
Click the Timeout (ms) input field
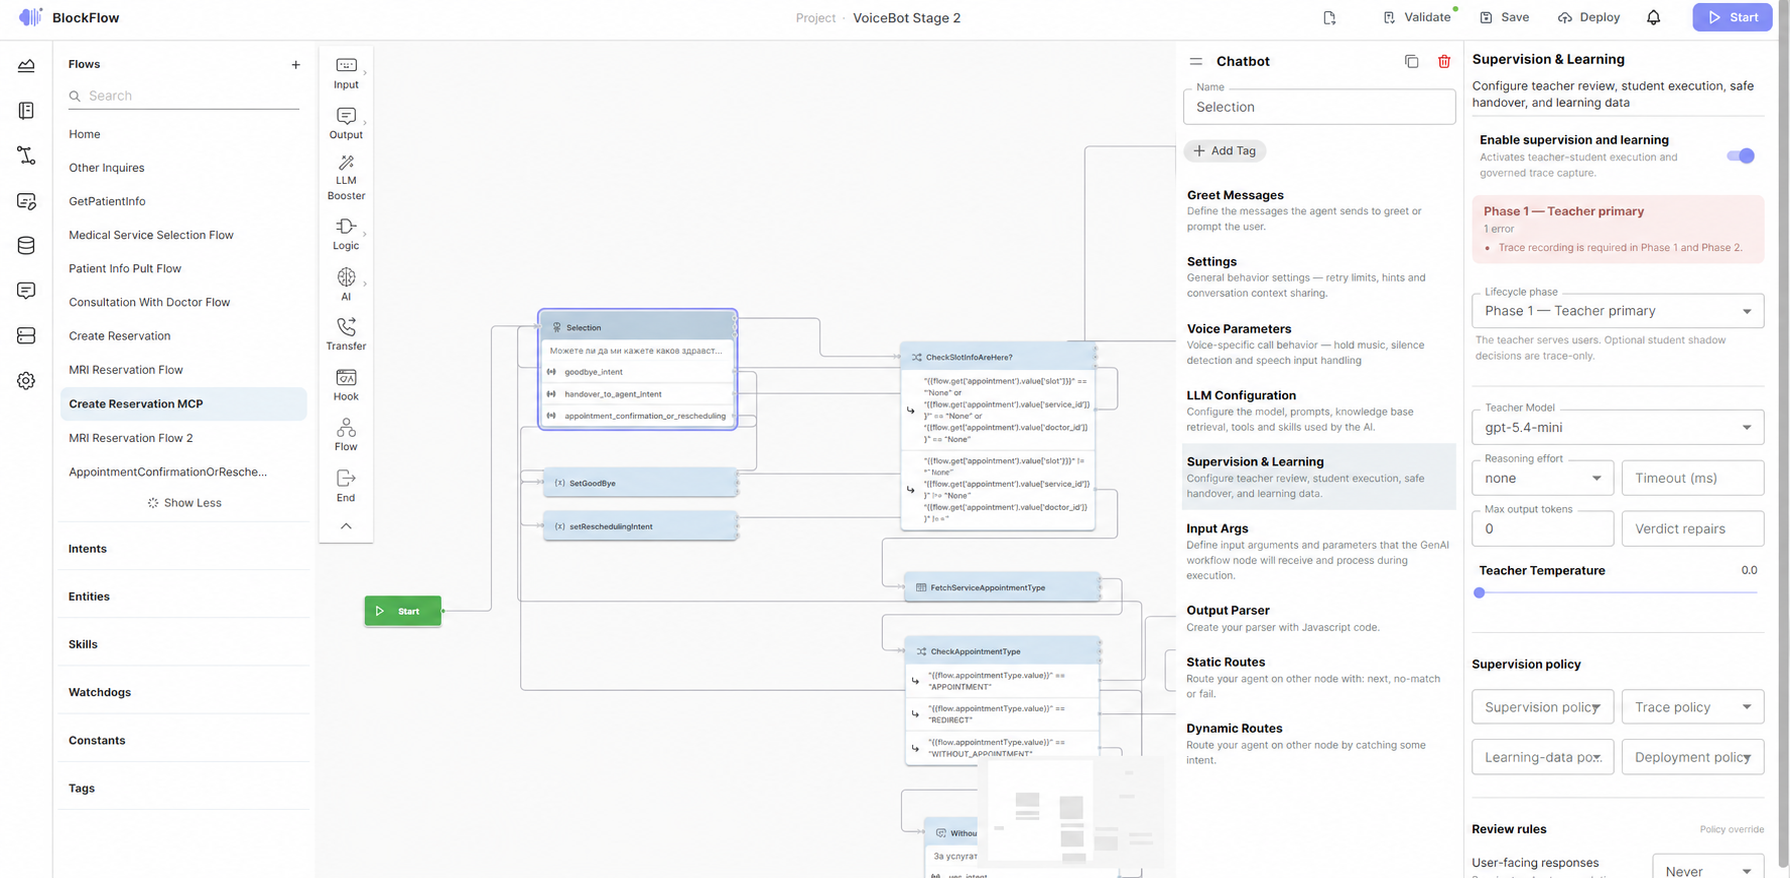[x=1692, y=478]
